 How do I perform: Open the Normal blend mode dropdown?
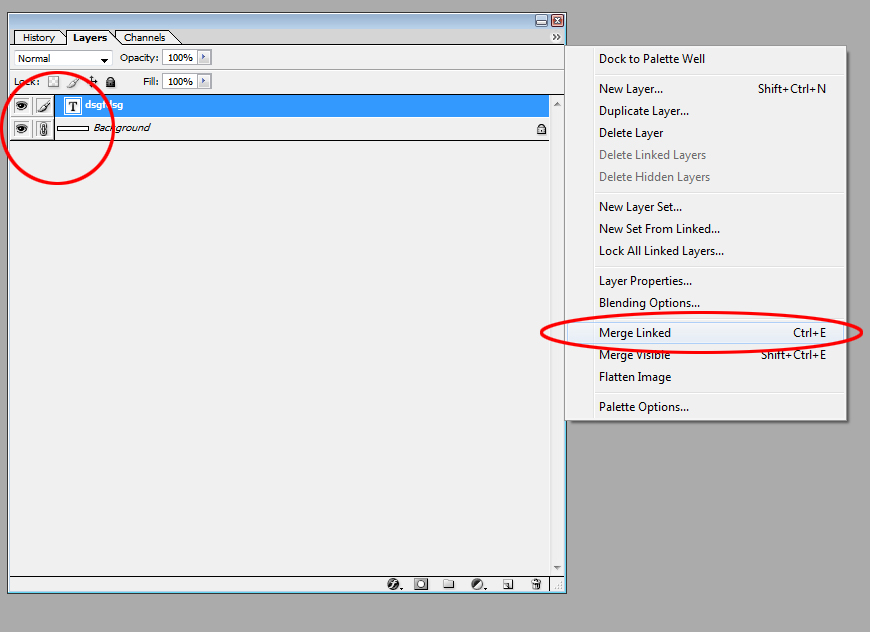tap(62, 59)
